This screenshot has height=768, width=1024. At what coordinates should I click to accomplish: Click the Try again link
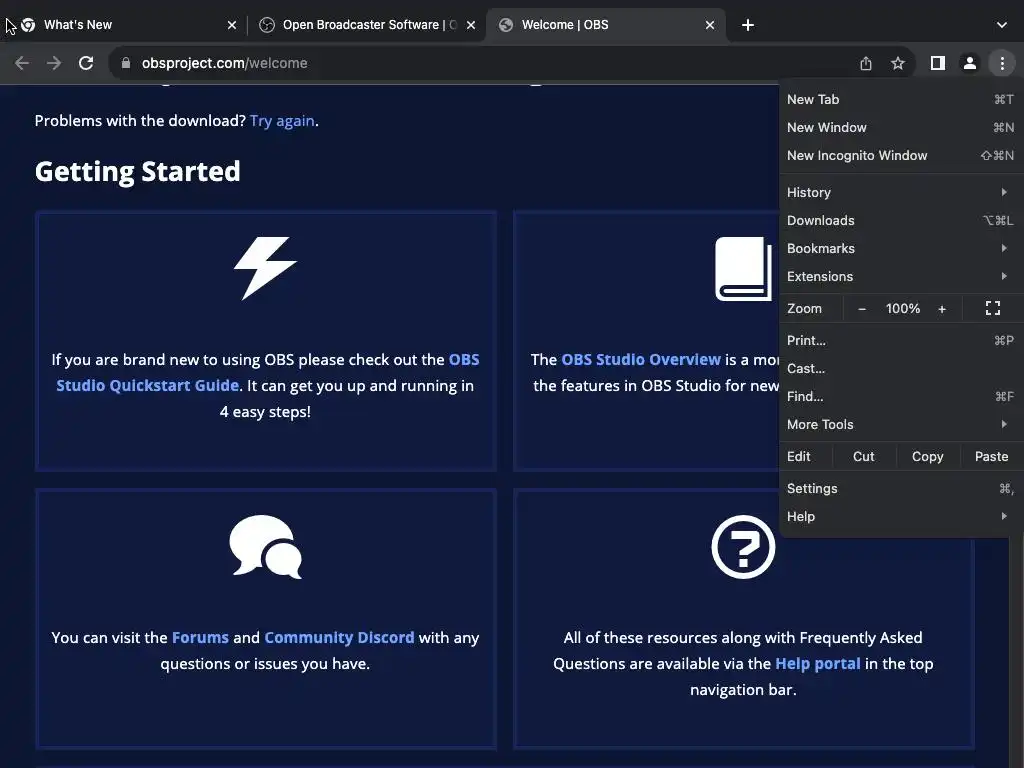click(x=282, y=121)
